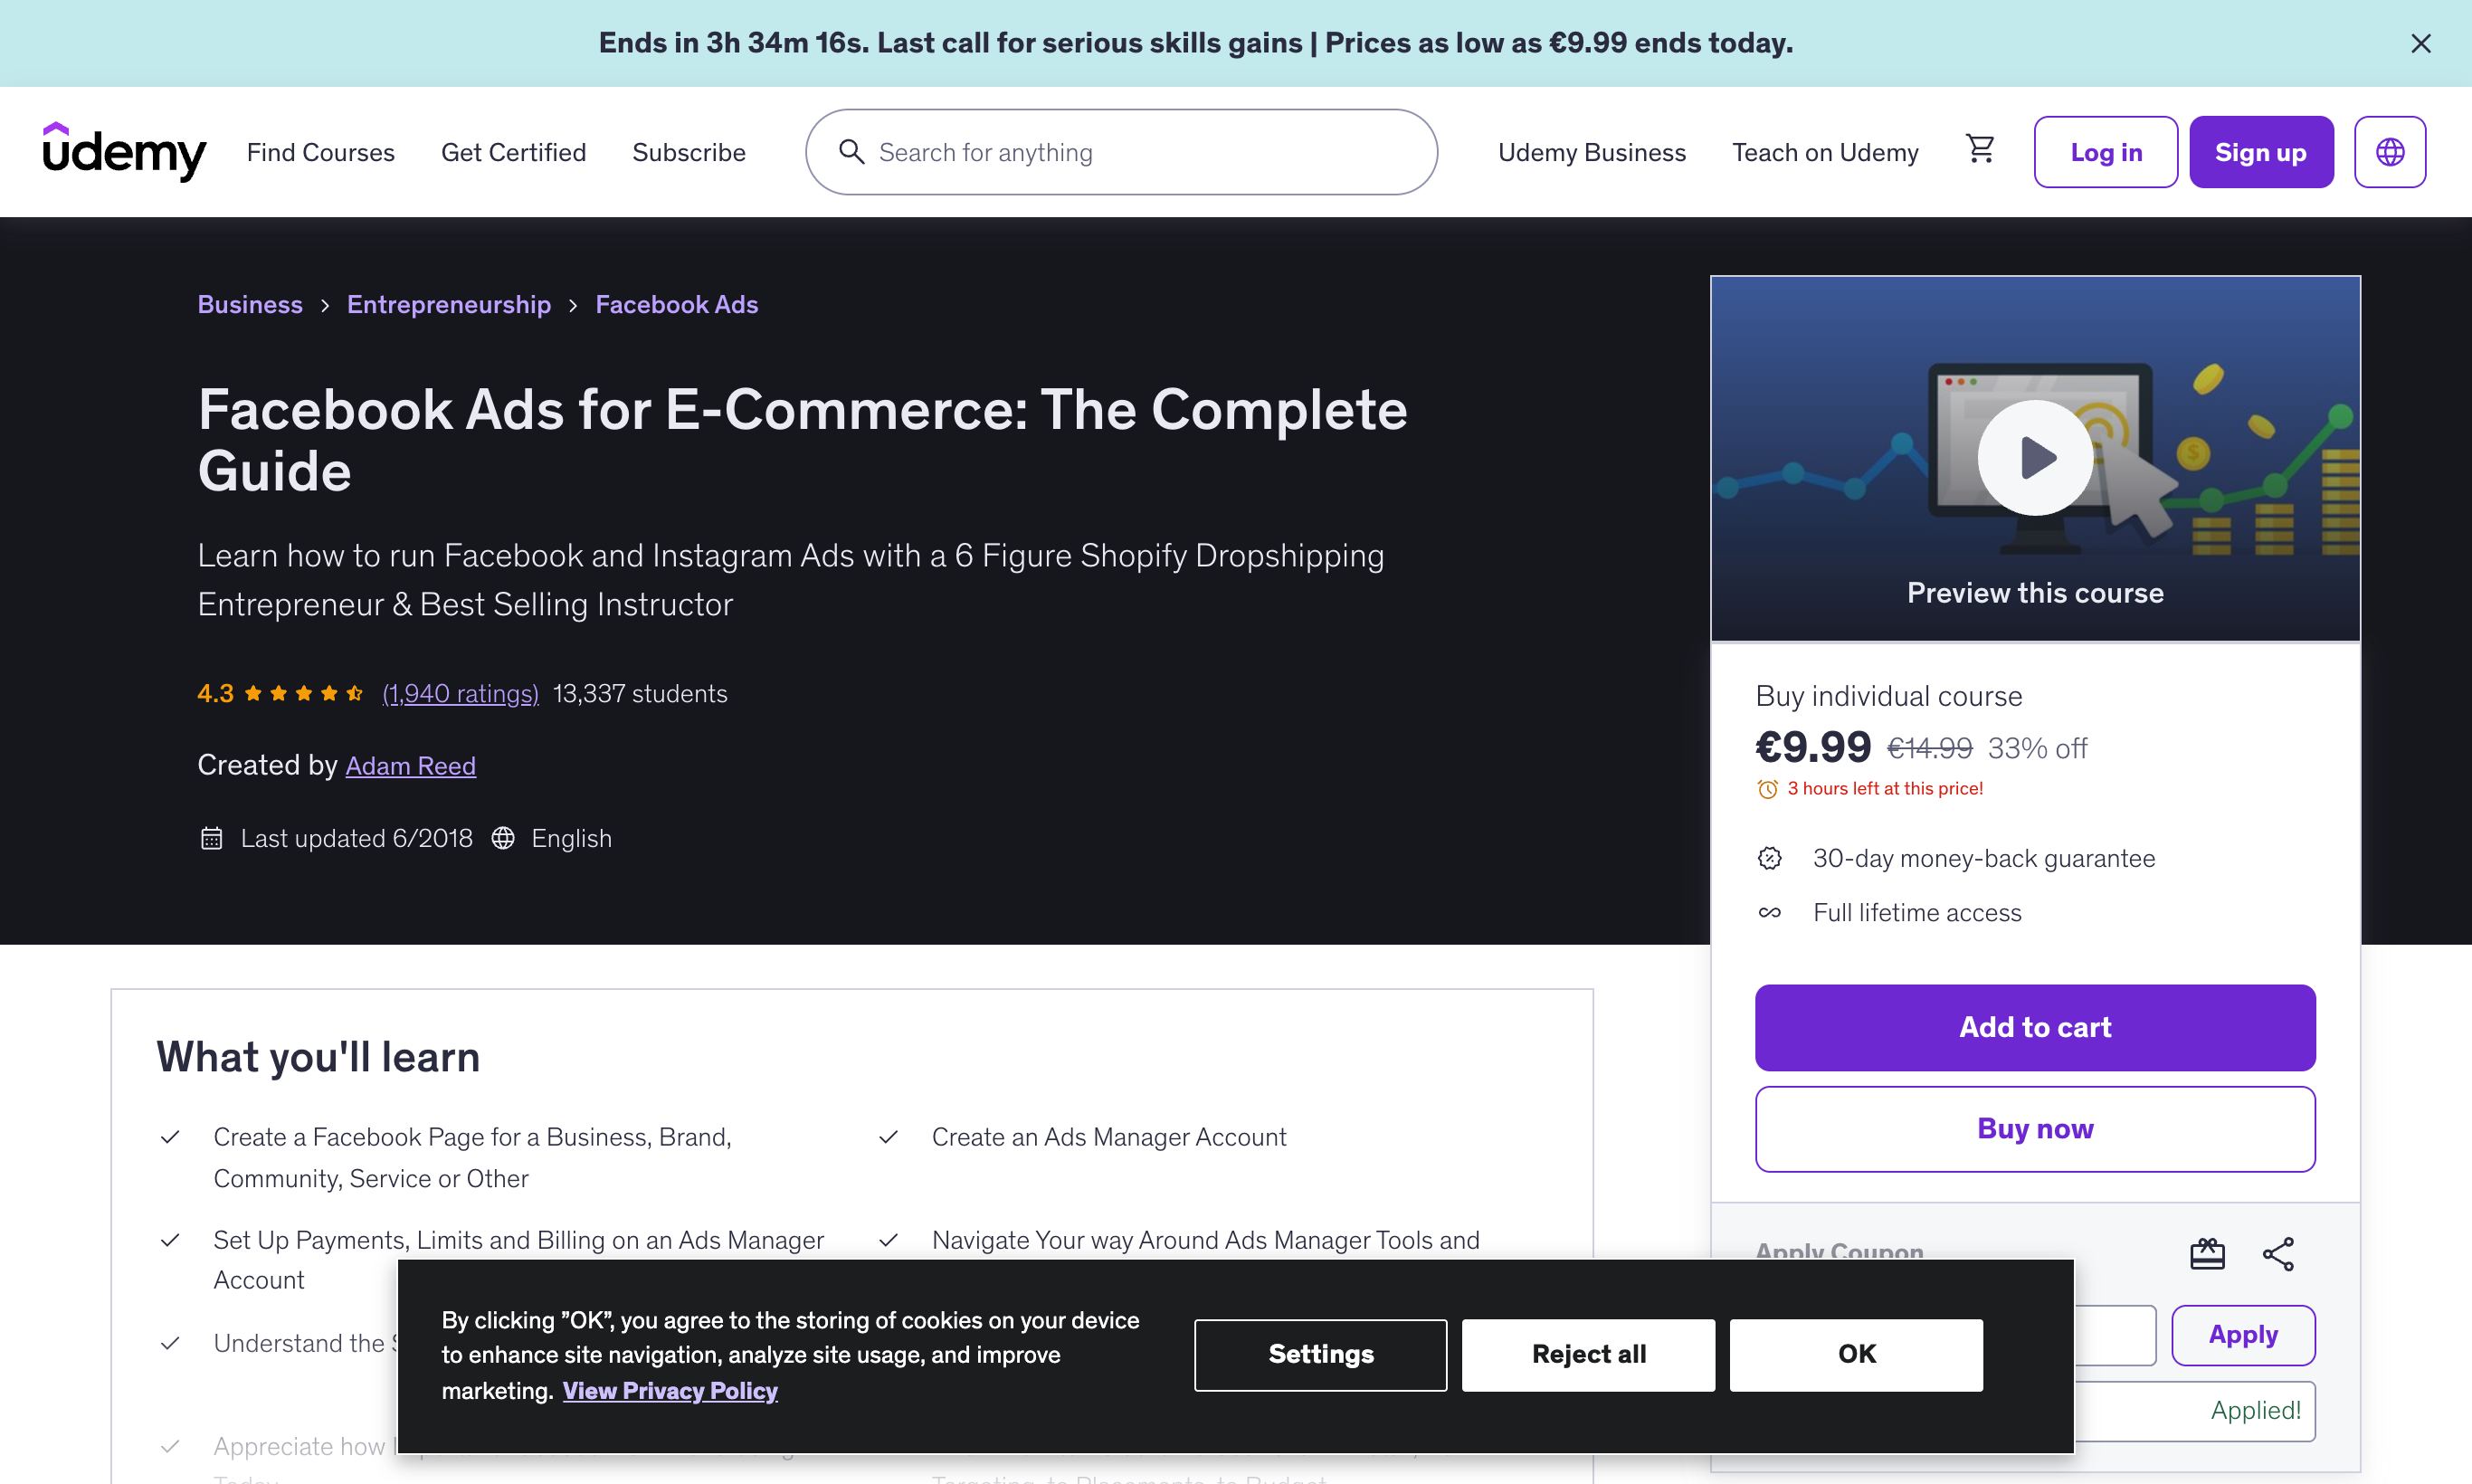Screen dimensions: 2472x1484
Task: Click the chevron after Business breadcrumb
Action: pos(325,306)
